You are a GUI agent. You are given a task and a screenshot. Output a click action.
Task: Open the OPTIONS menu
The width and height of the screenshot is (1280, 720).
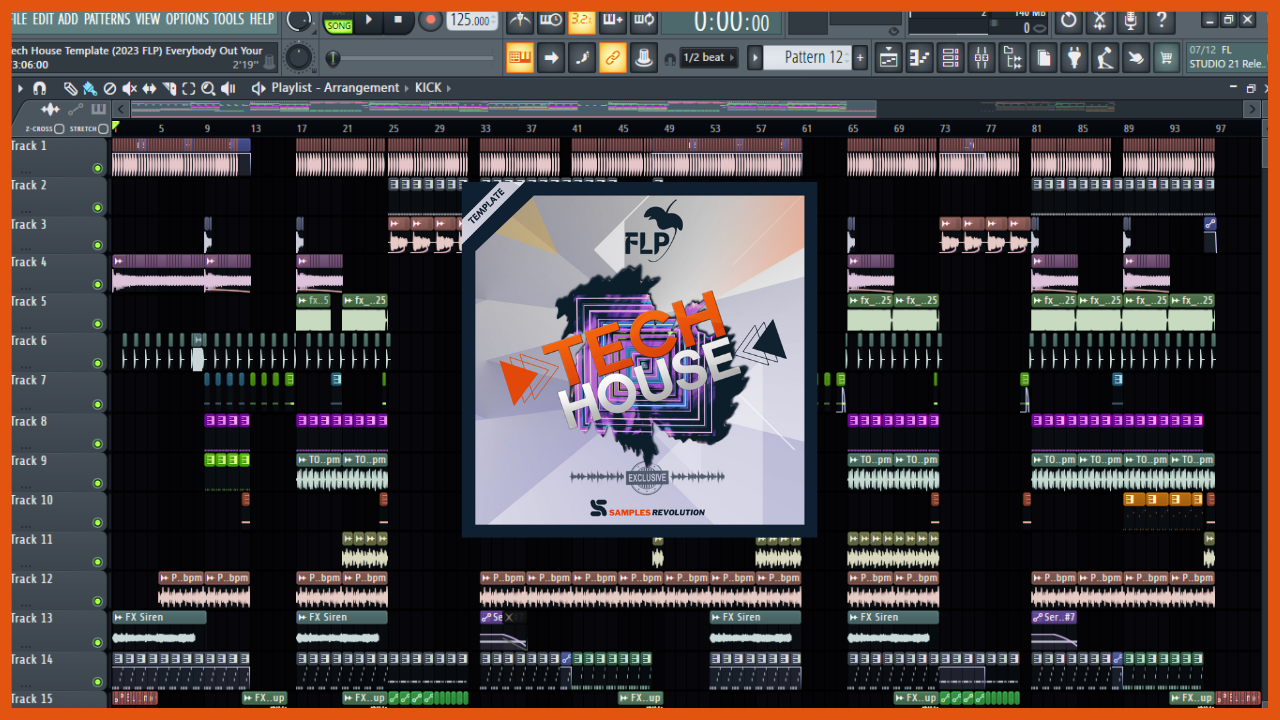click(x=187, y=19)
